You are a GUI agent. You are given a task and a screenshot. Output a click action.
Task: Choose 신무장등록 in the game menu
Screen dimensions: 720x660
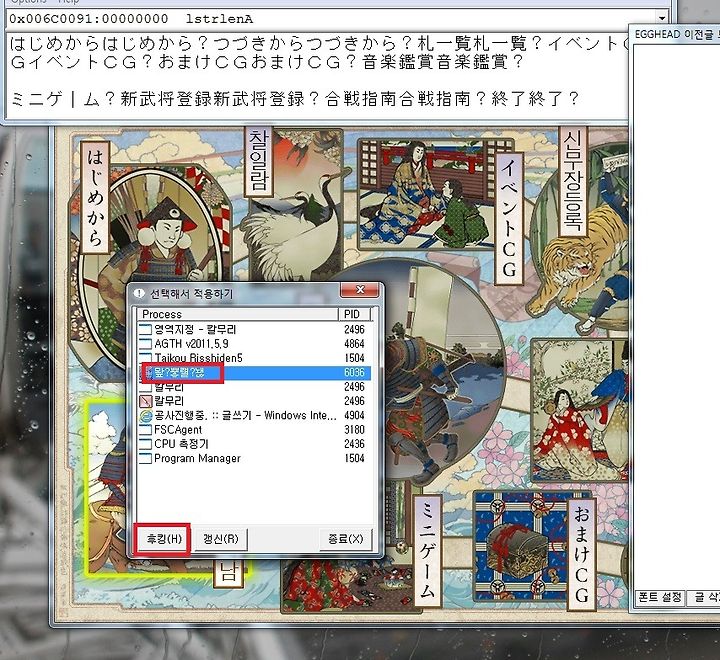tap(573, 181)
